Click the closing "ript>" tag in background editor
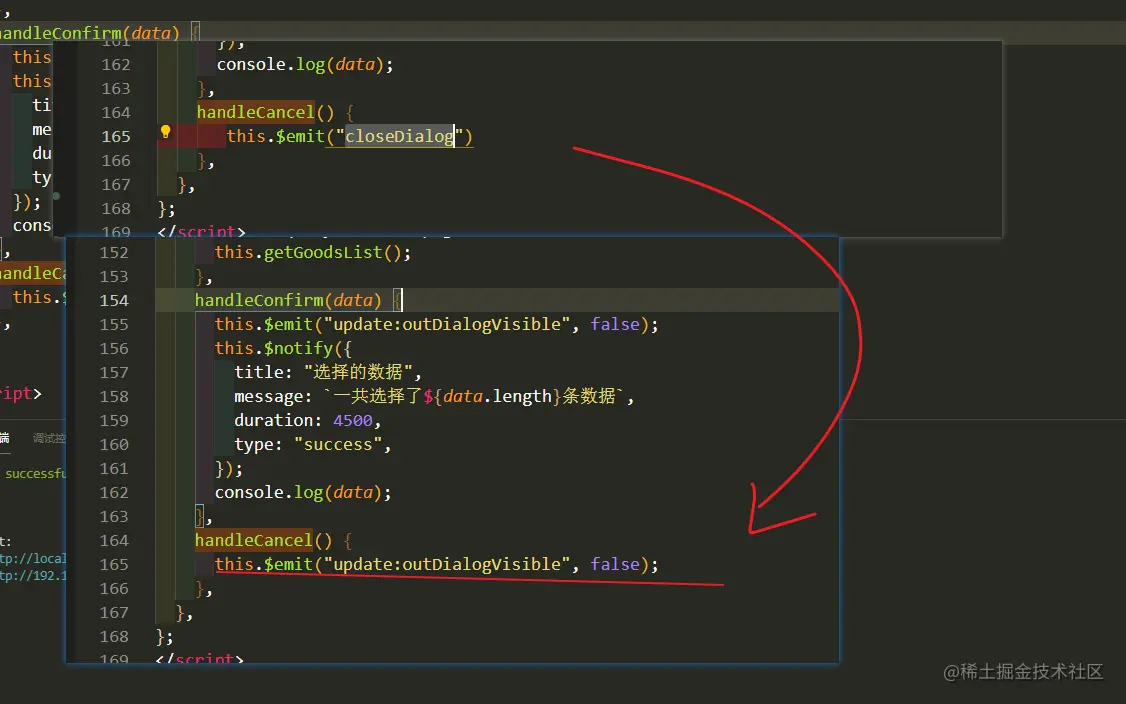This screenshot has height=704, width=1126. 21,394
